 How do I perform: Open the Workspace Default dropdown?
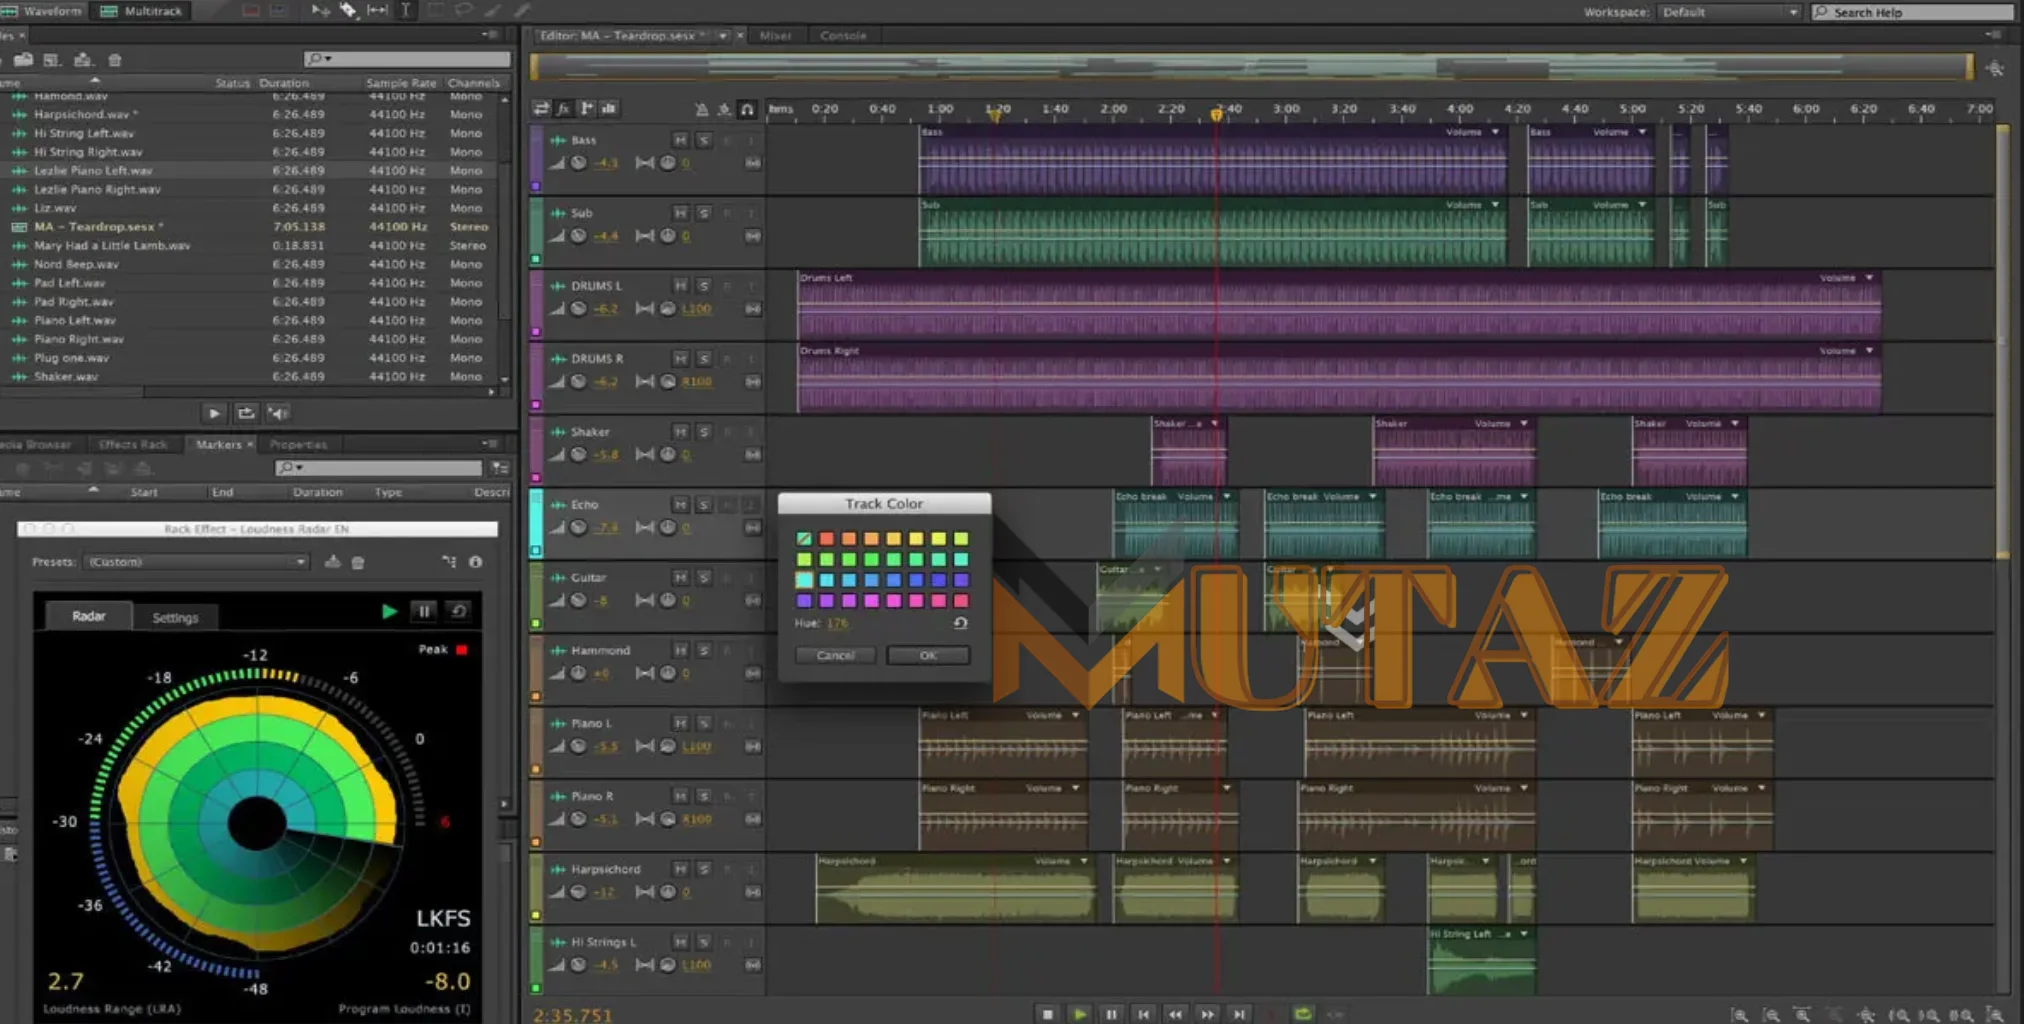(1729, 12)
